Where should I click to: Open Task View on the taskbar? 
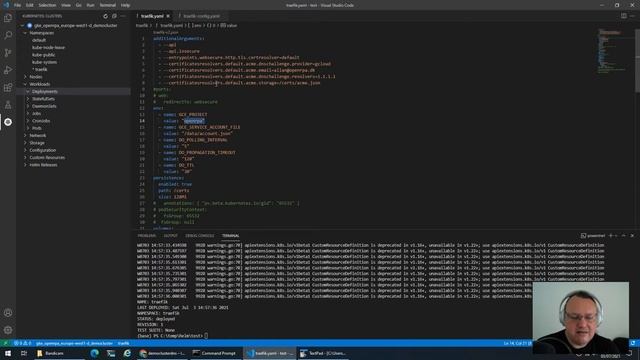(24, 353)
